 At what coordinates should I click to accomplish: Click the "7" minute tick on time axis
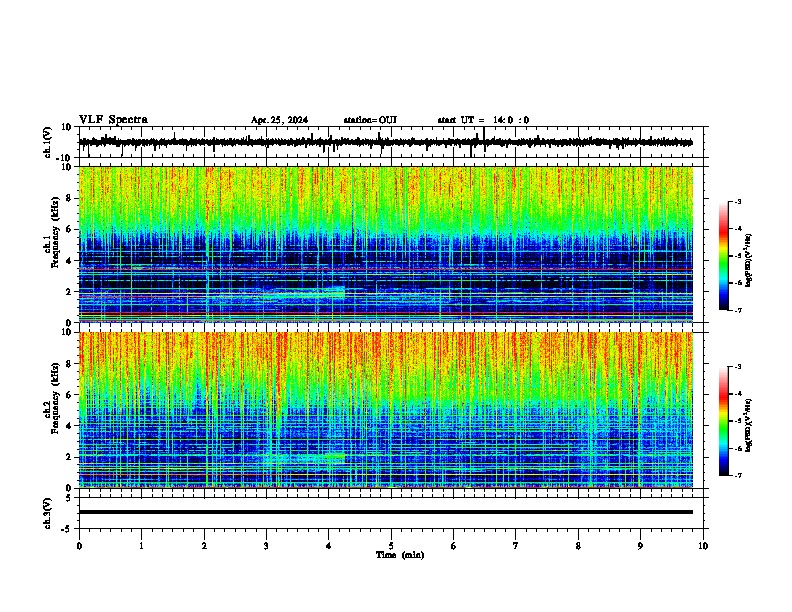coord(516,546)
